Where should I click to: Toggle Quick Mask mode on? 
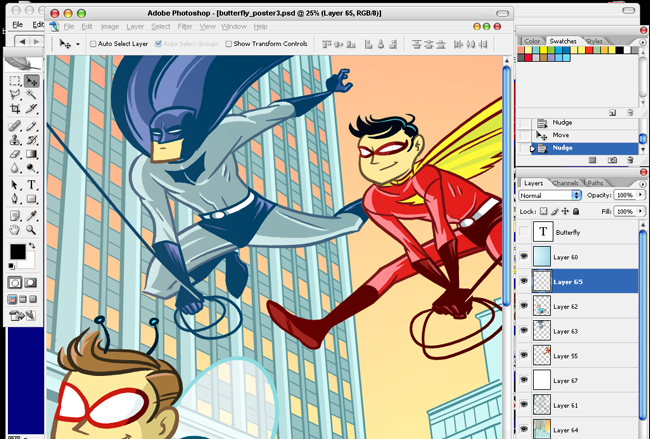point(31,283)
